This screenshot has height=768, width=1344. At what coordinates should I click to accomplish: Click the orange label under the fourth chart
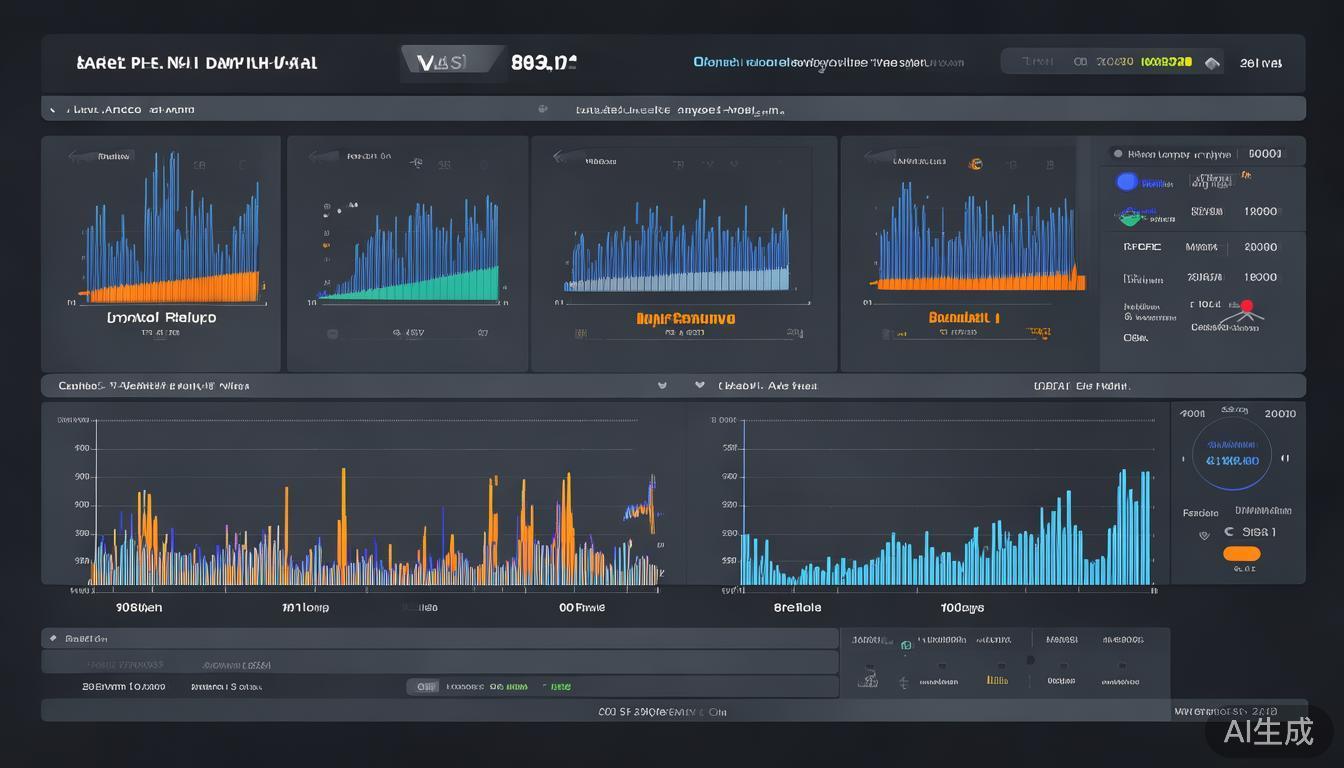click(x=964, y=318)
